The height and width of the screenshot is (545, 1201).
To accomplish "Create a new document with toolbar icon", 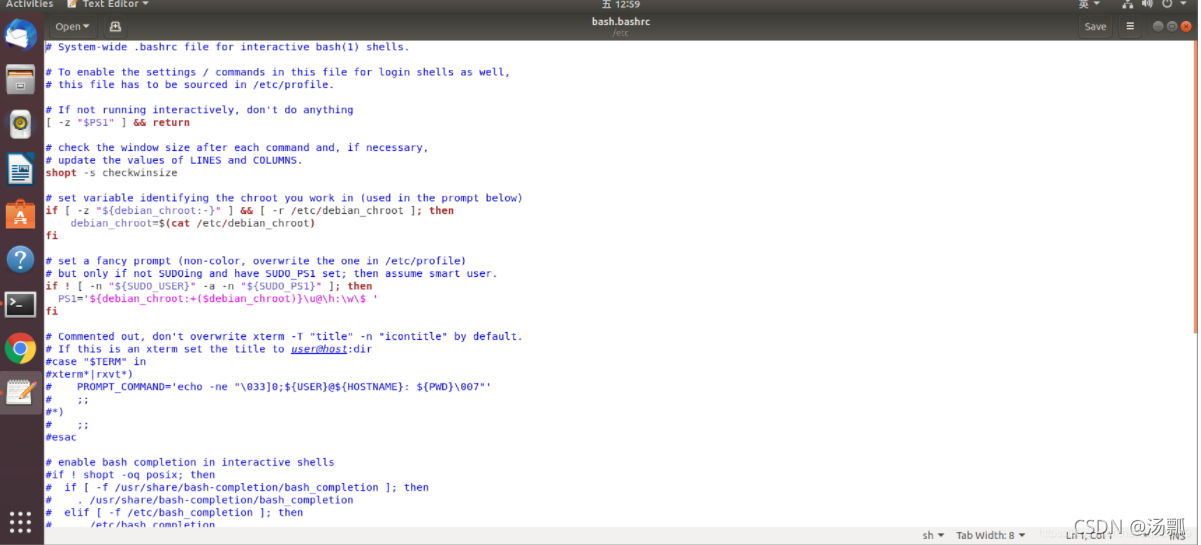I will 115,27.
